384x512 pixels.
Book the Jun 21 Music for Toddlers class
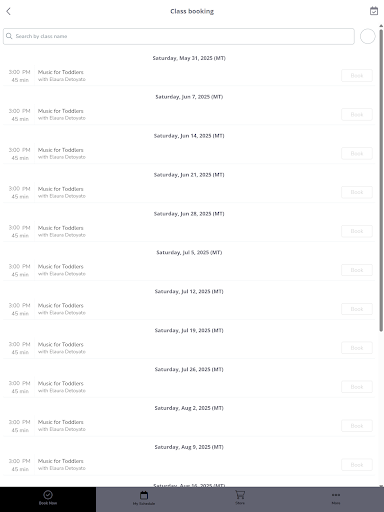357,192
